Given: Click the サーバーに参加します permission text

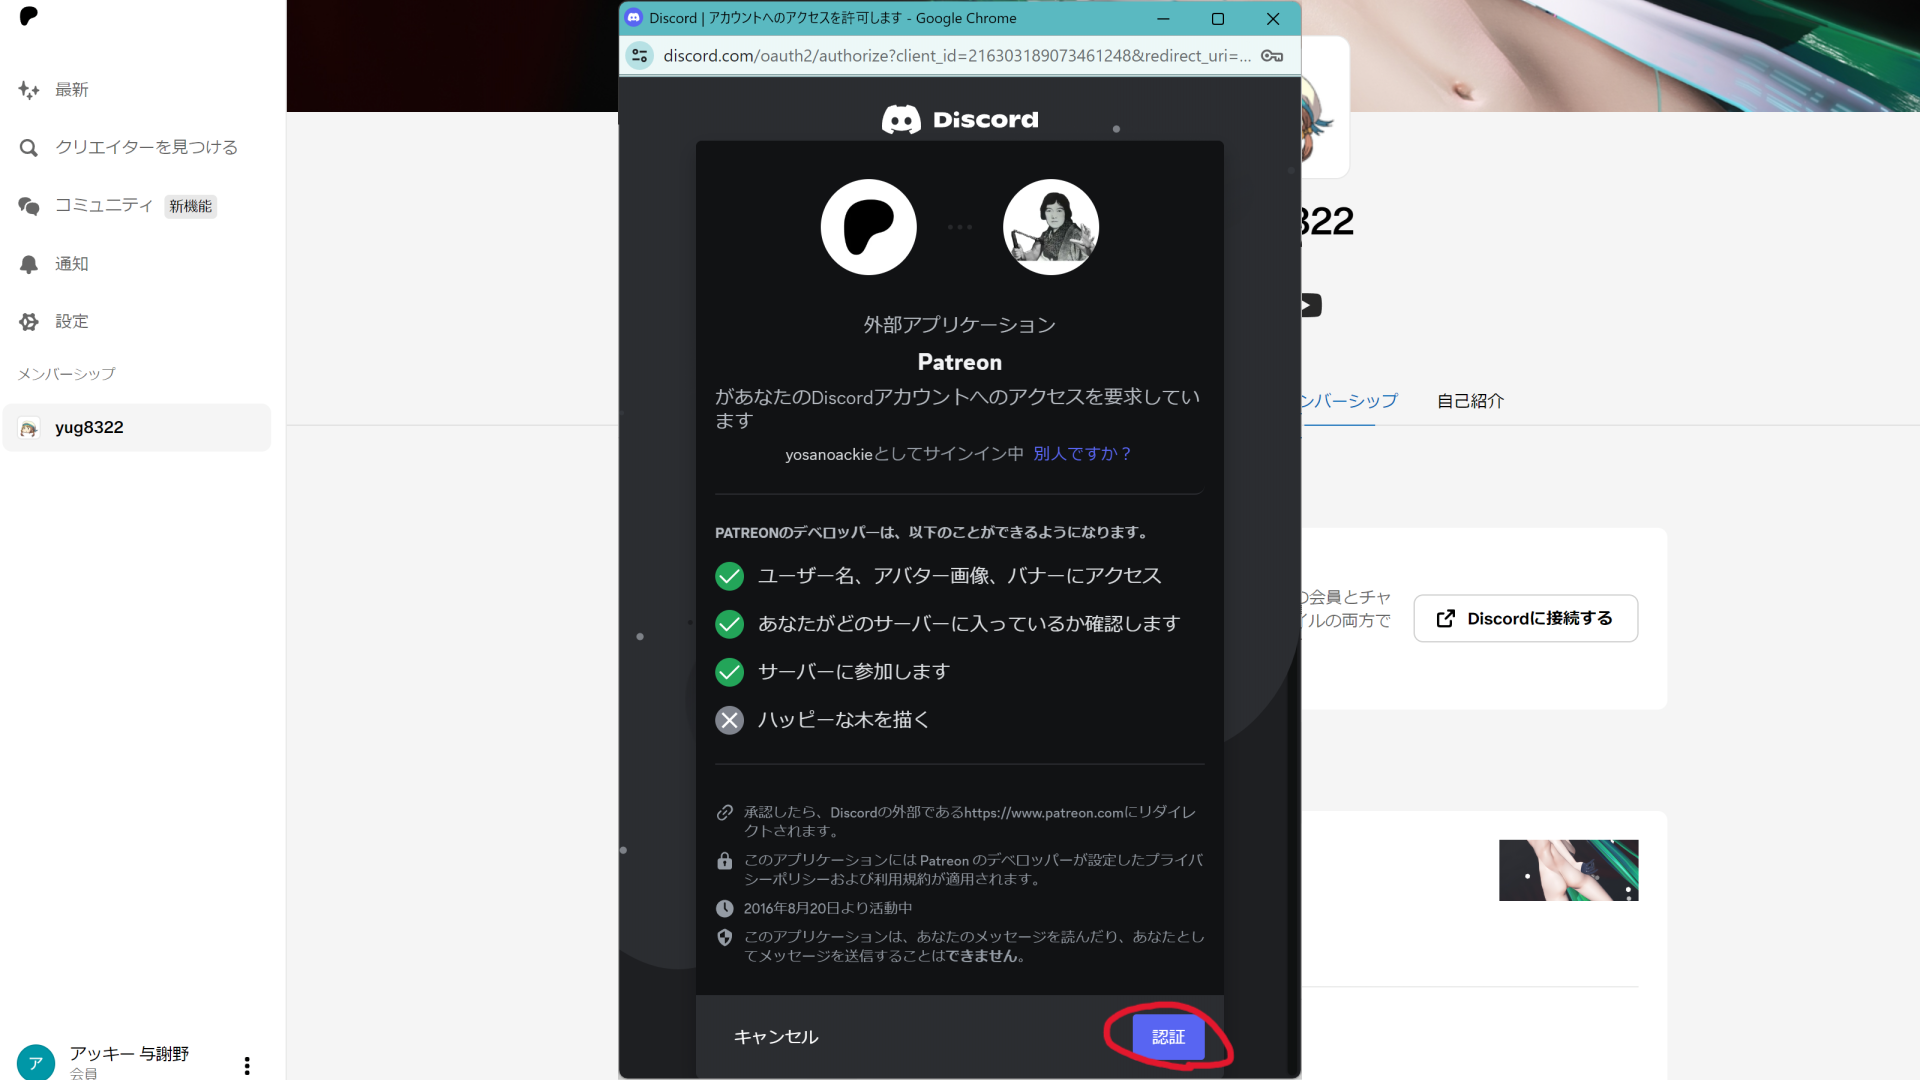Looking at the screenshot, I should click(x=854, y=672).
